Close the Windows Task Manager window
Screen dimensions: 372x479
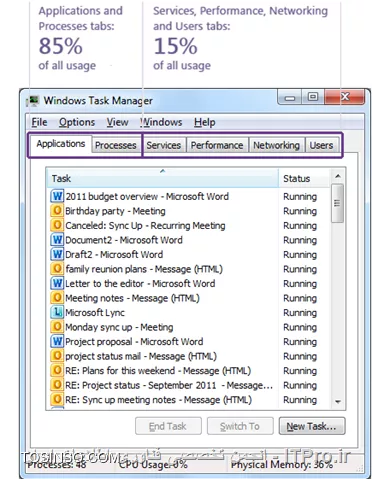345,97
